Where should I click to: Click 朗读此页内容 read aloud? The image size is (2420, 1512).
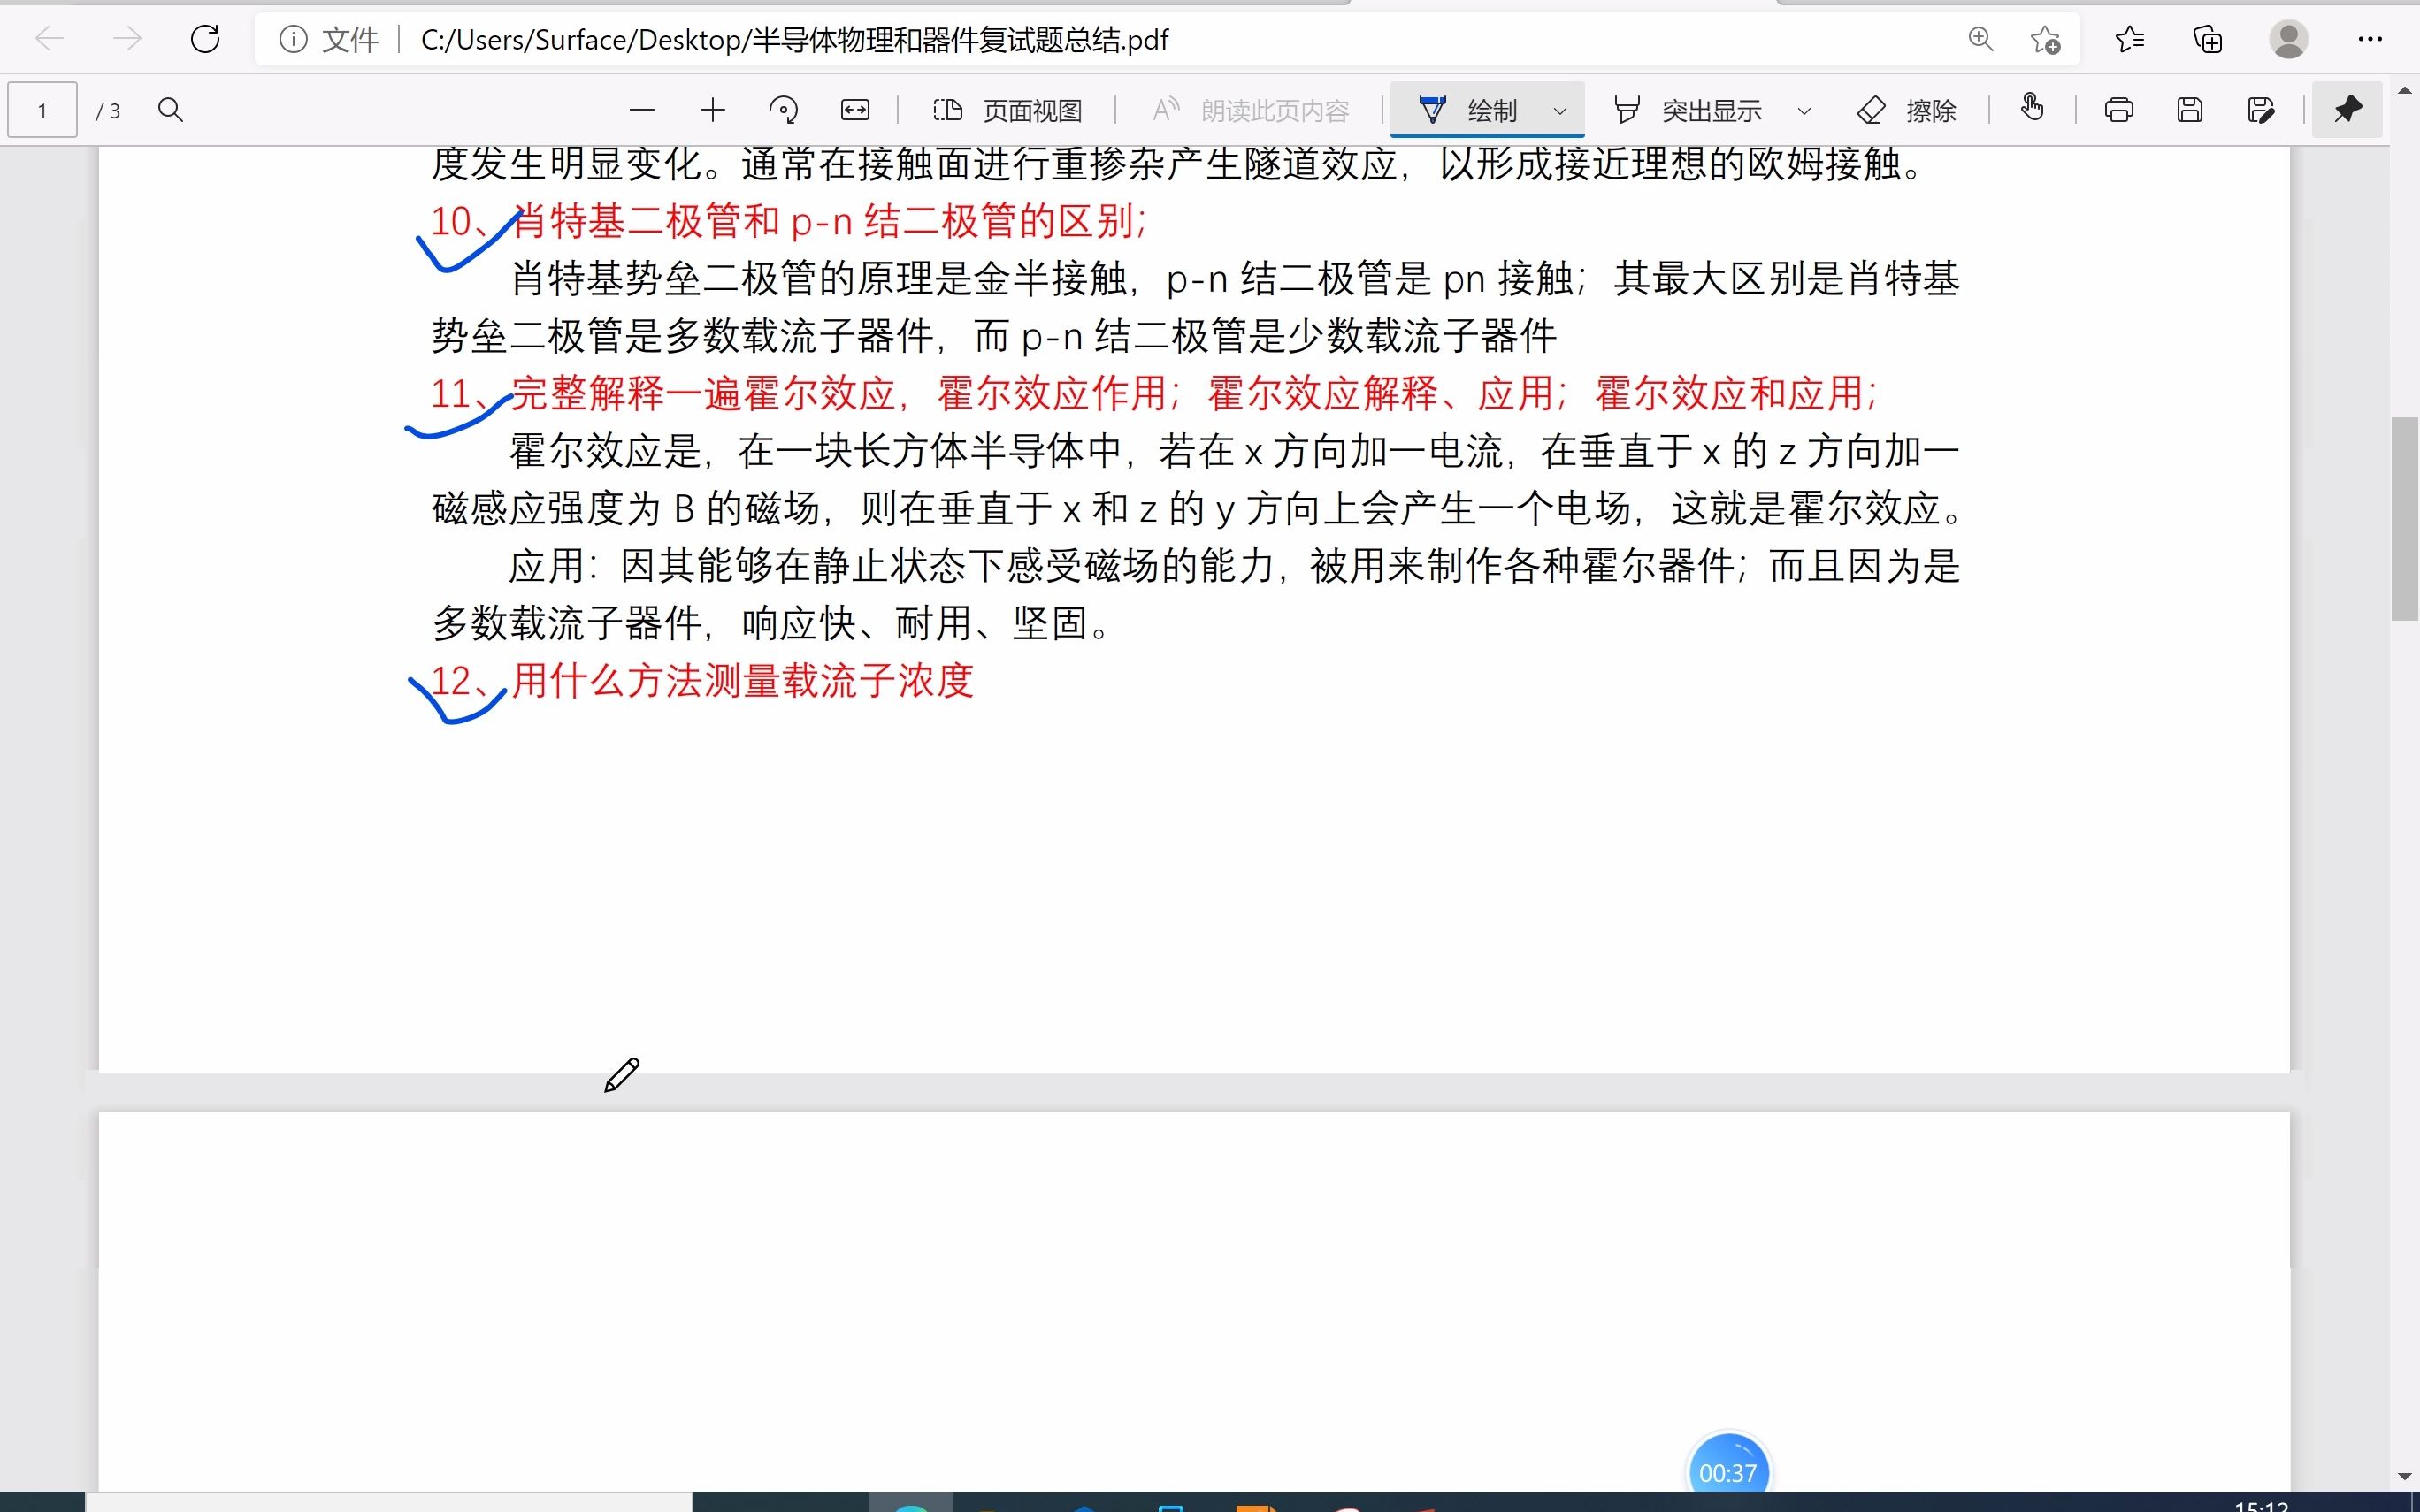click(x=1251, y=110)
